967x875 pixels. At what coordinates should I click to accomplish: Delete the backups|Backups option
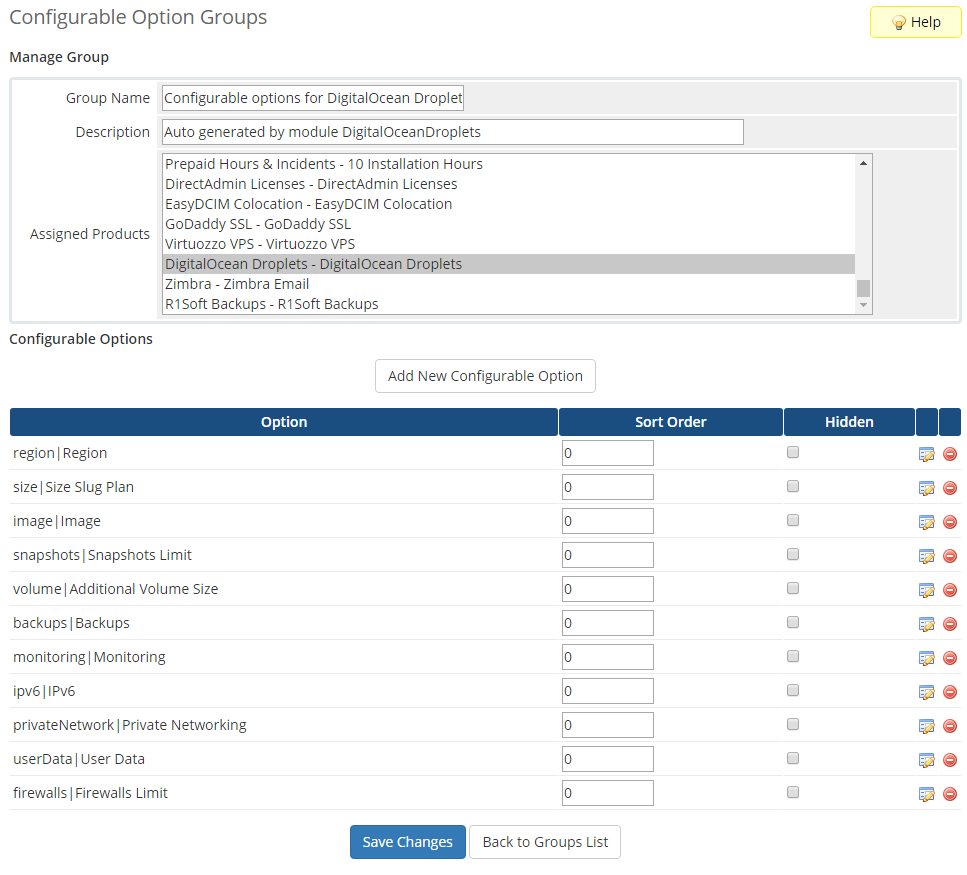click(950, 624)
